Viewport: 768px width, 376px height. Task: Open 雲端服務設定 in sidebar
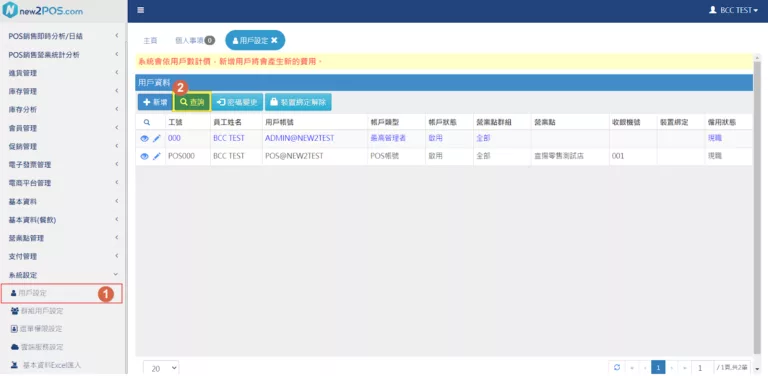[37, 347]
